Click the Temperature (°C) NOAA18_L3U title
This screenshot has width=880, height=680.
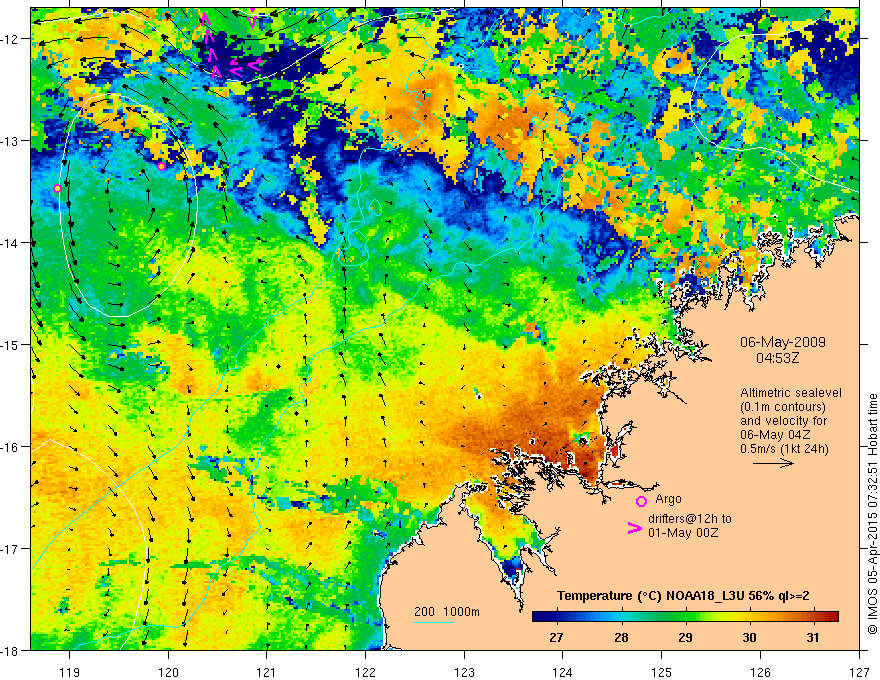click(683, 596)
